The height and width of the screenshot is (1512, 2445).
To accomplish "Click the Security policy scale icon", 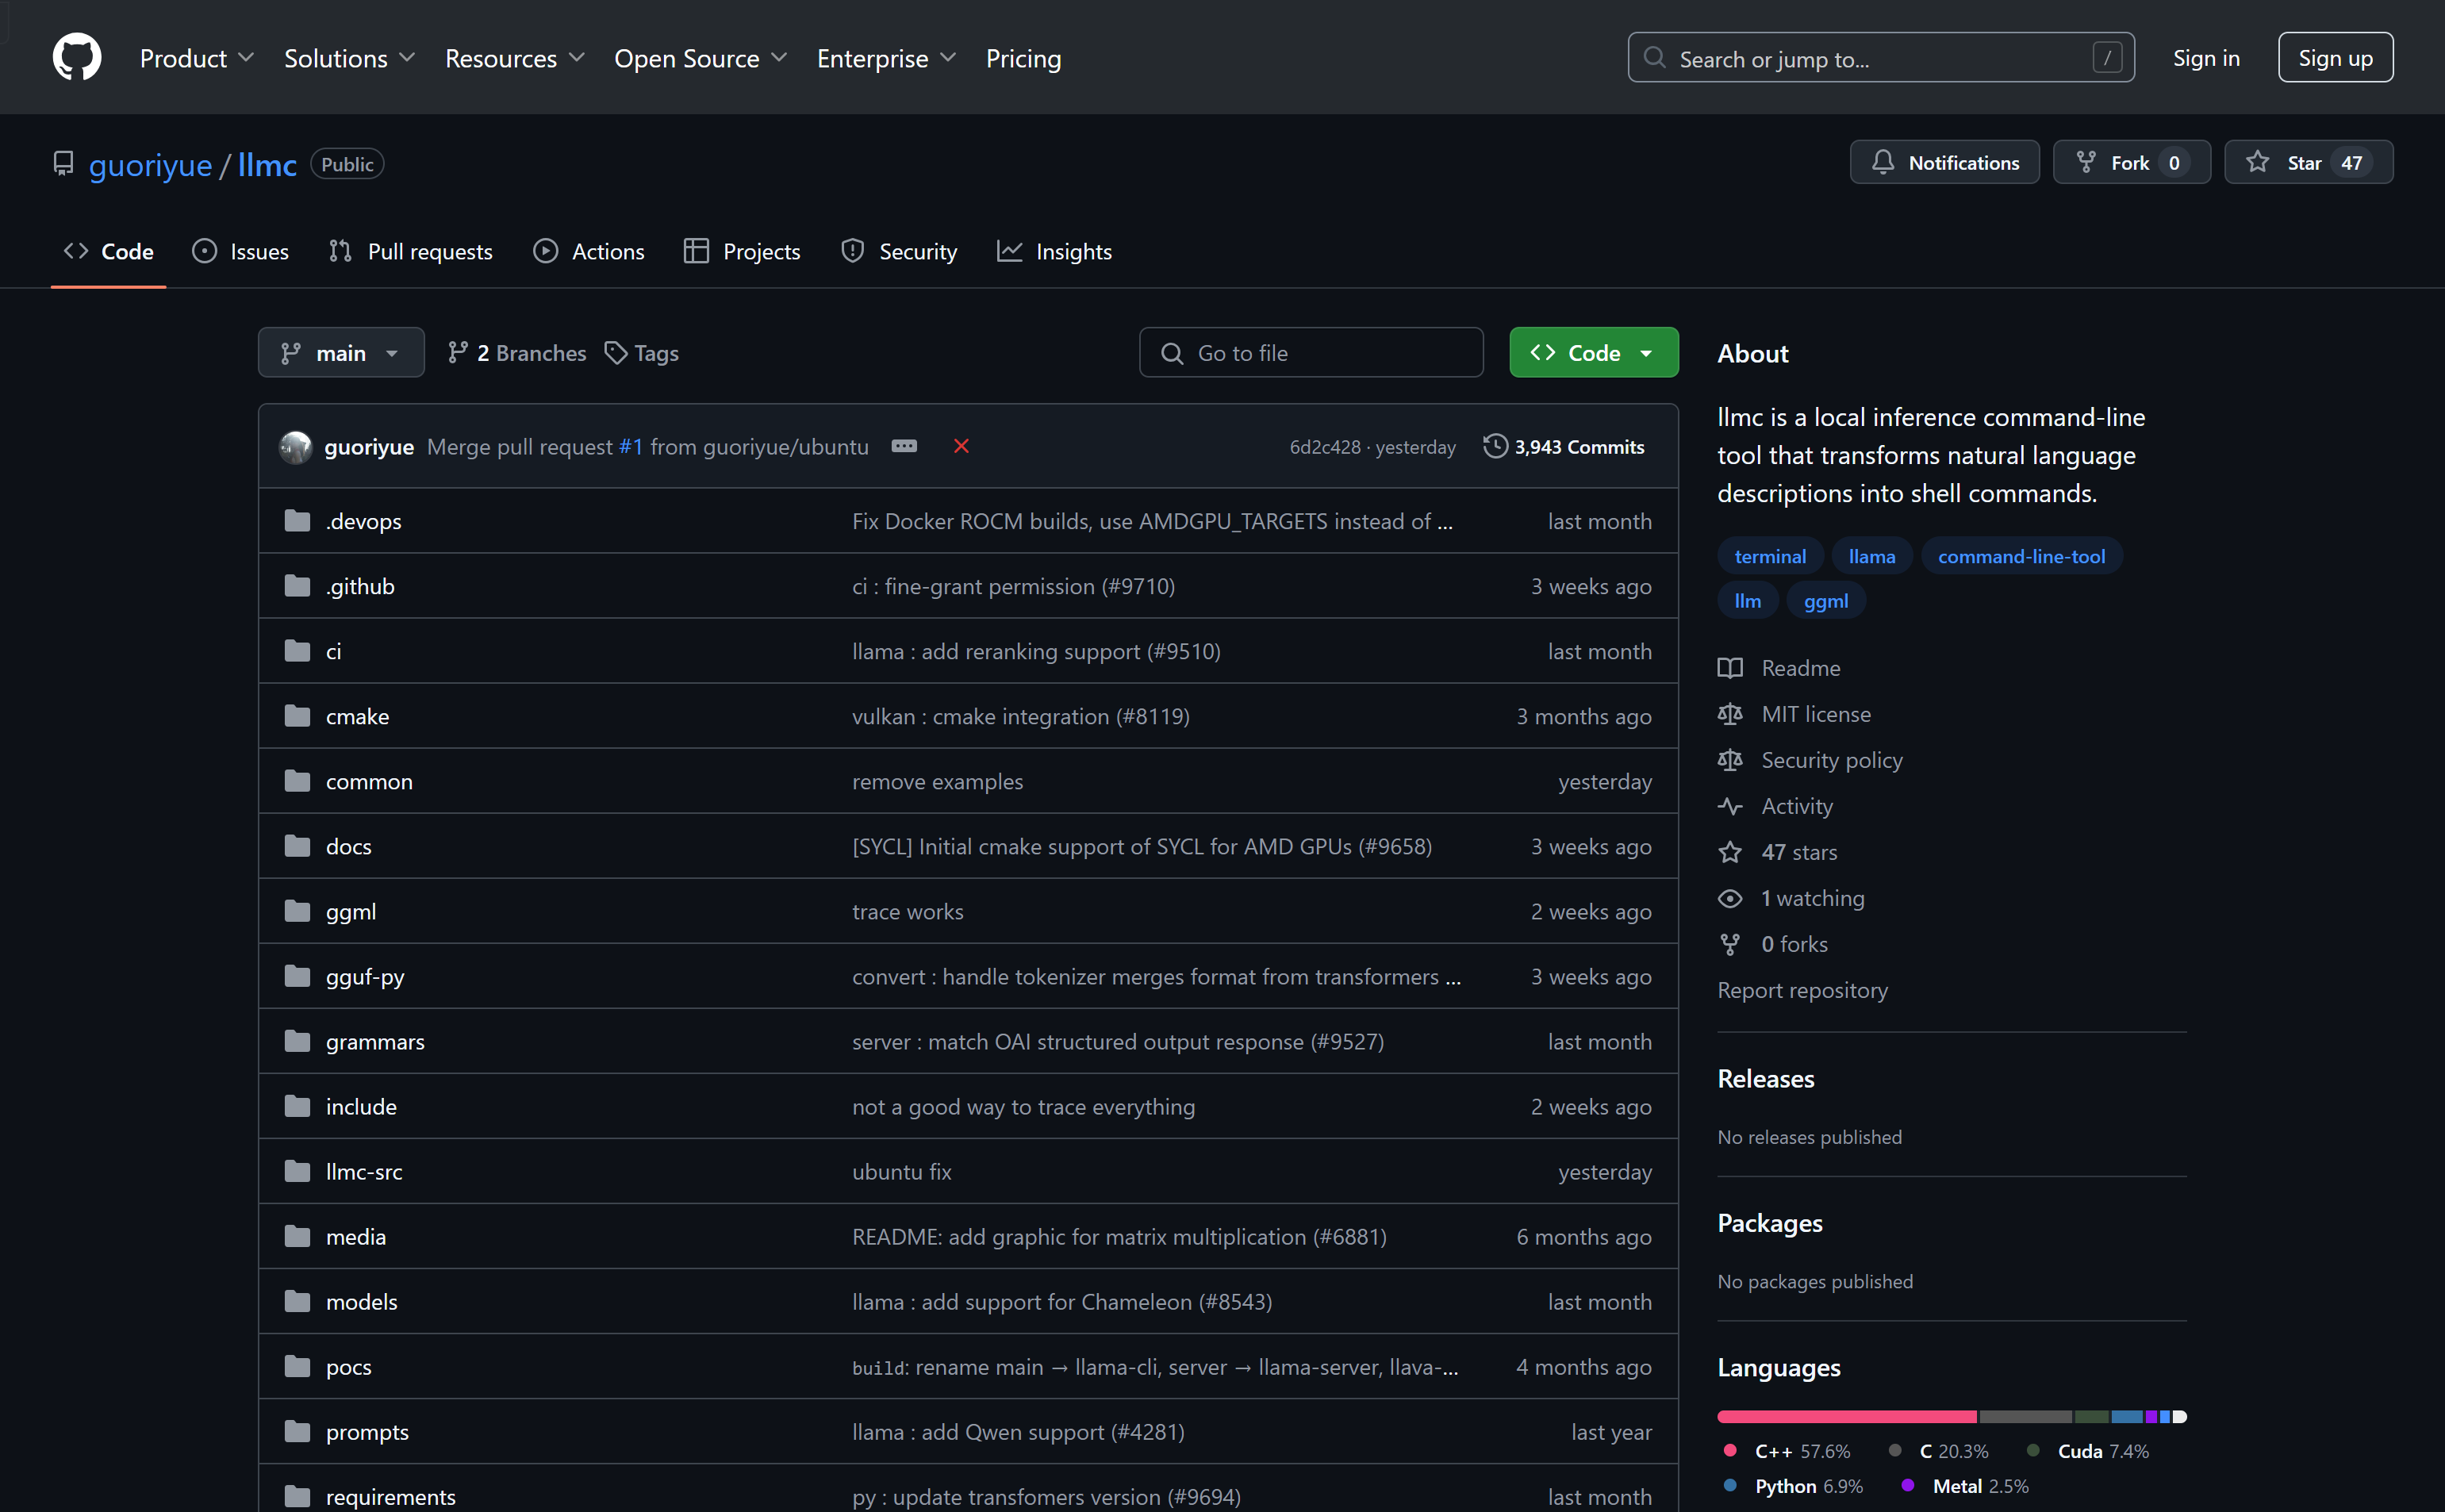I will tap(1730, 760).
